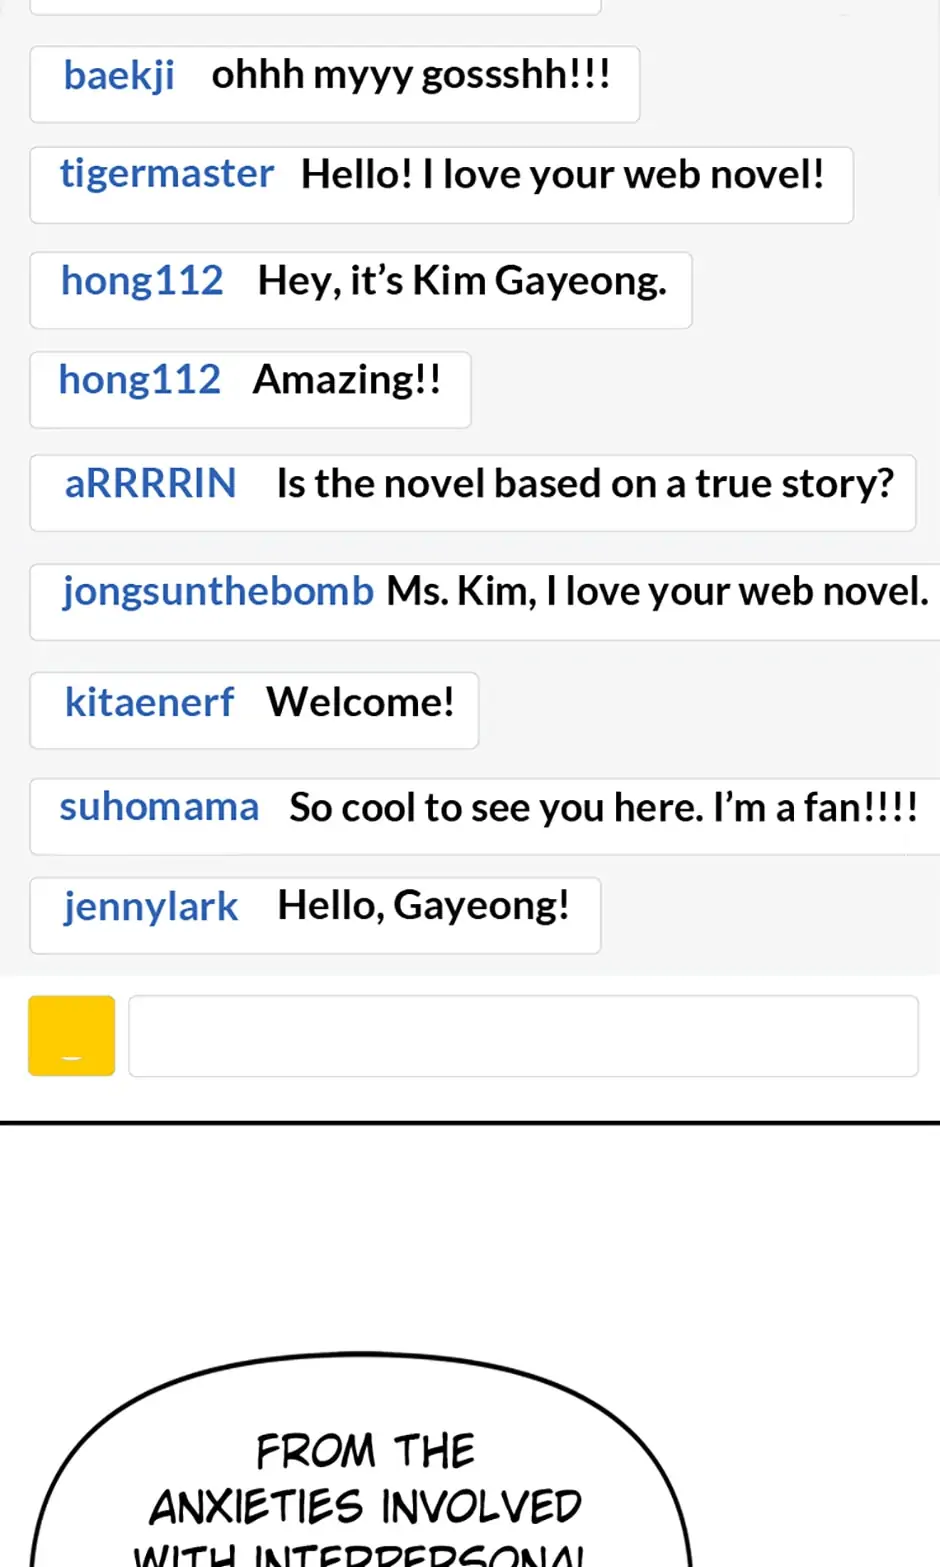940x1567 pixels.
Task: Select the "Ms. Kim, I love your web novel." message
Action: 657,591
